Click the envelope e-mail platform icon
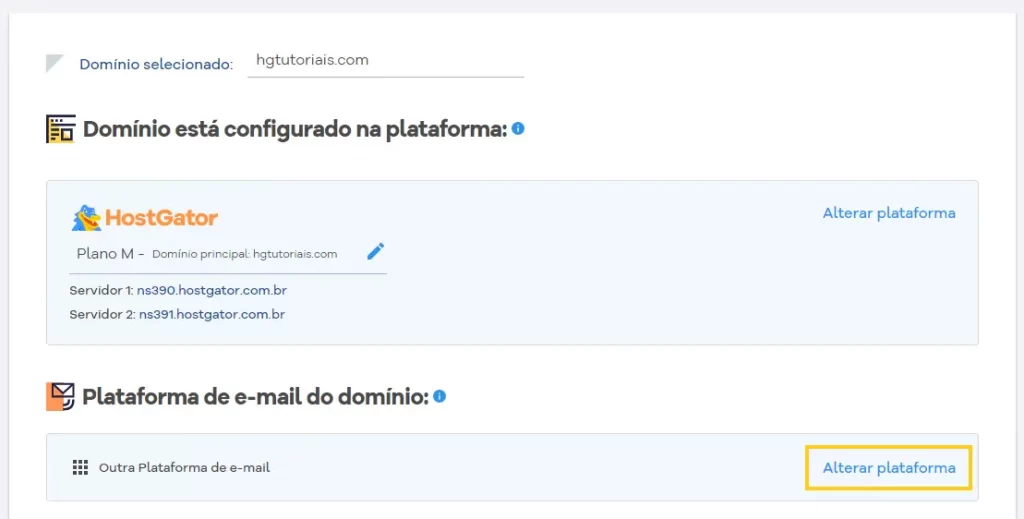This screenshot has height=519, width=1024. point(60,396)
